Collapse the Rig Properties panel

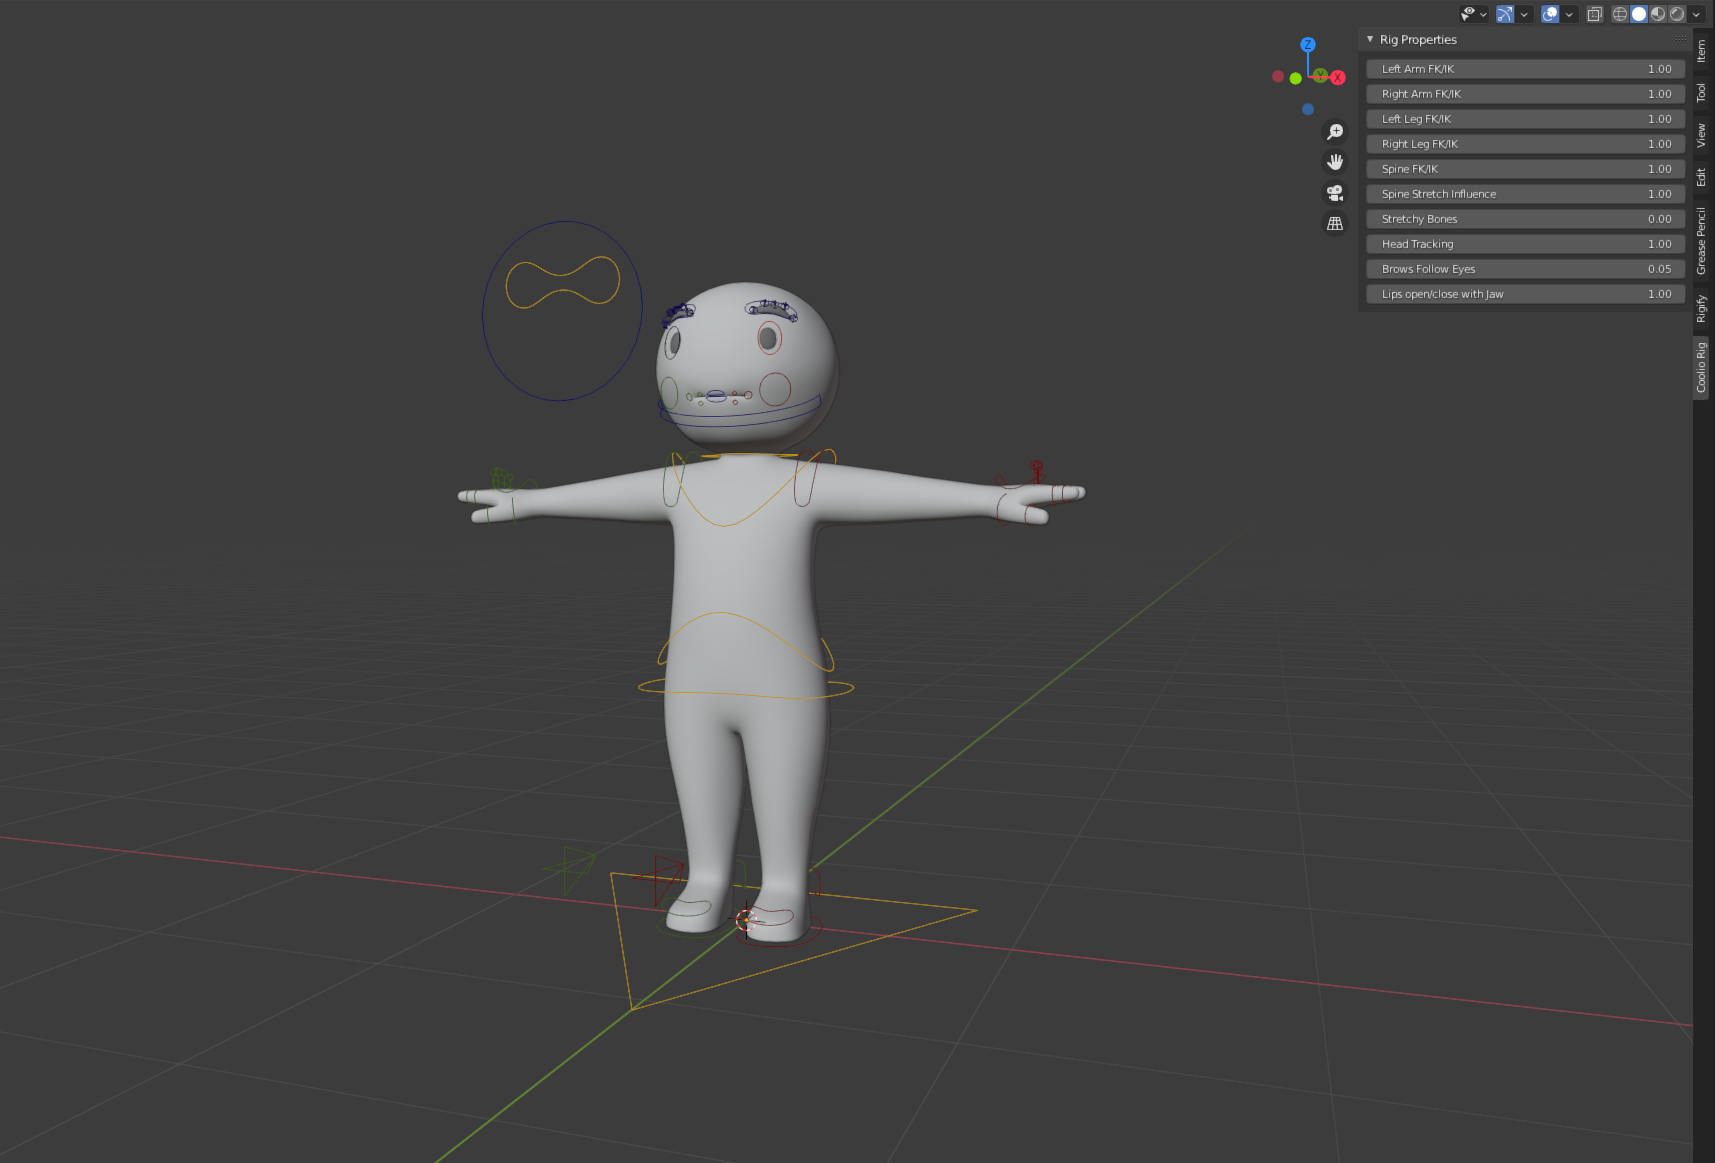point(1370,39)
